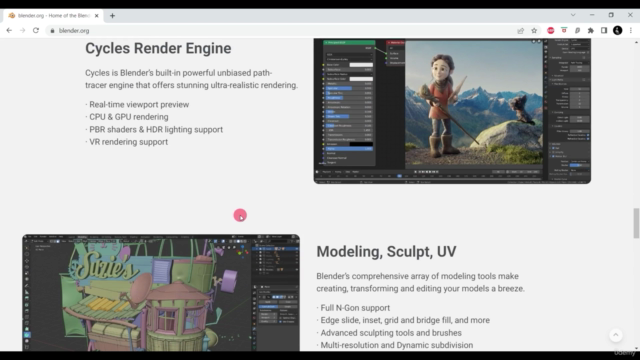This screenshot has width=640, height=360.
Task: Share this page using the share icon
Action: click(x=520, y=31)
